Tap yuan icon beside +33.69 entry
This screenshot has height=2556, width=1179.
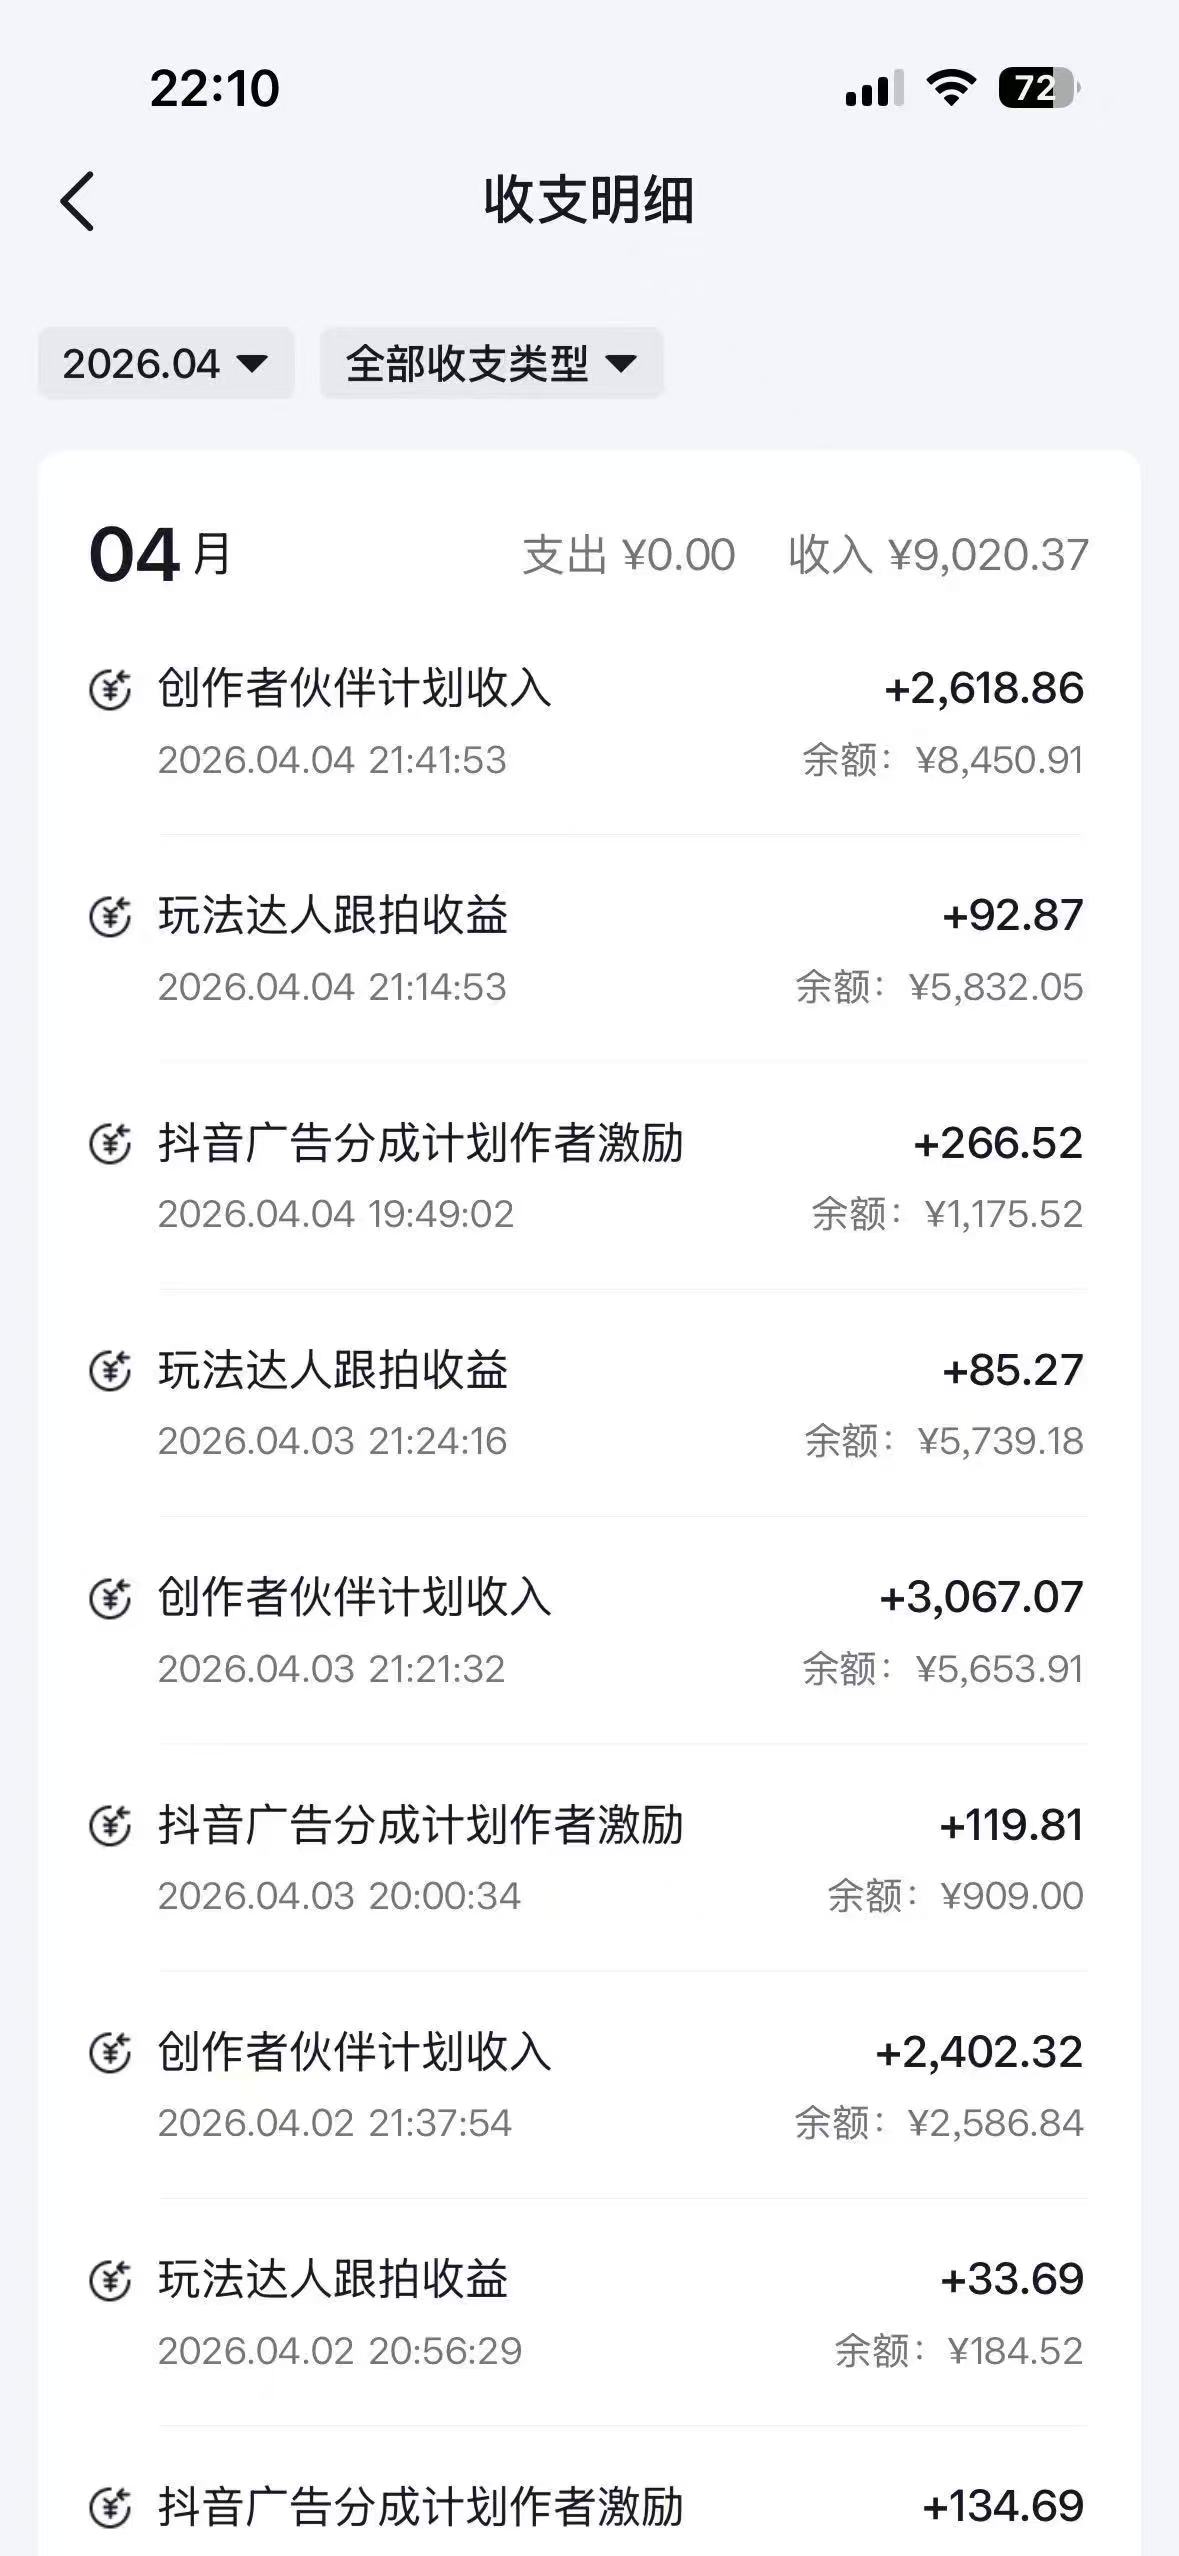pyautogui.click(x=110, y=2279)
